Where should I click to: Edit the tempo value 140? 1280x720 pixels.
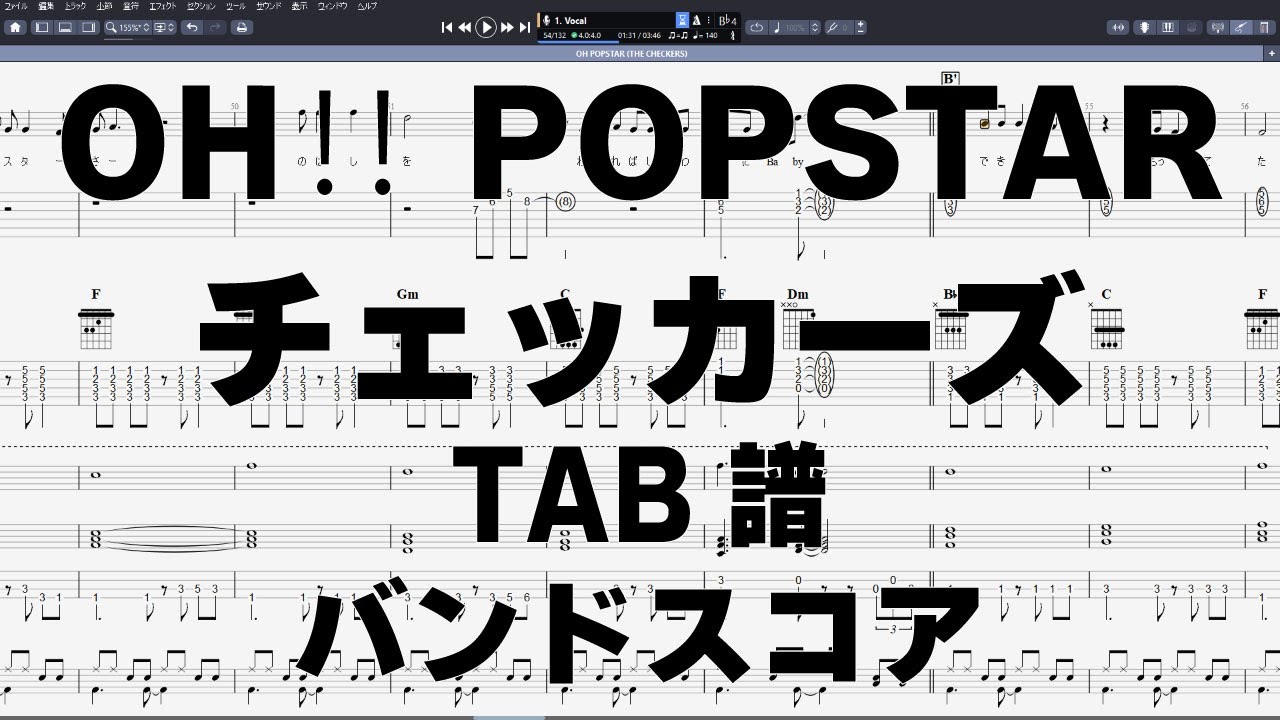(x=706, y=35)
